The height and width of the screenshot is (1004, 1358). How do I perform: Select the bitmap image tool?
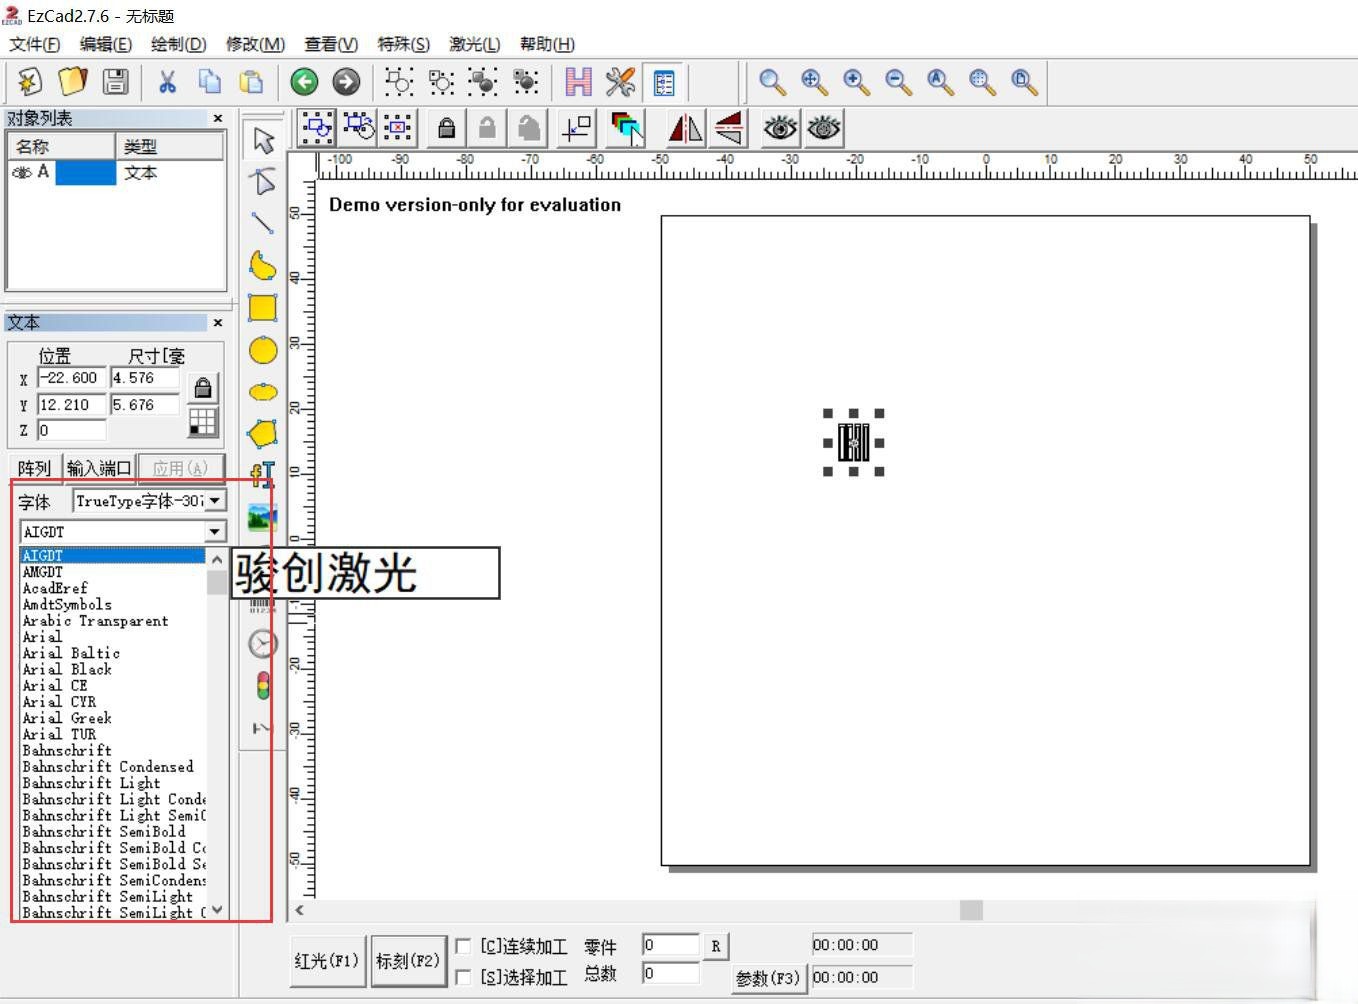click(263, 517)
